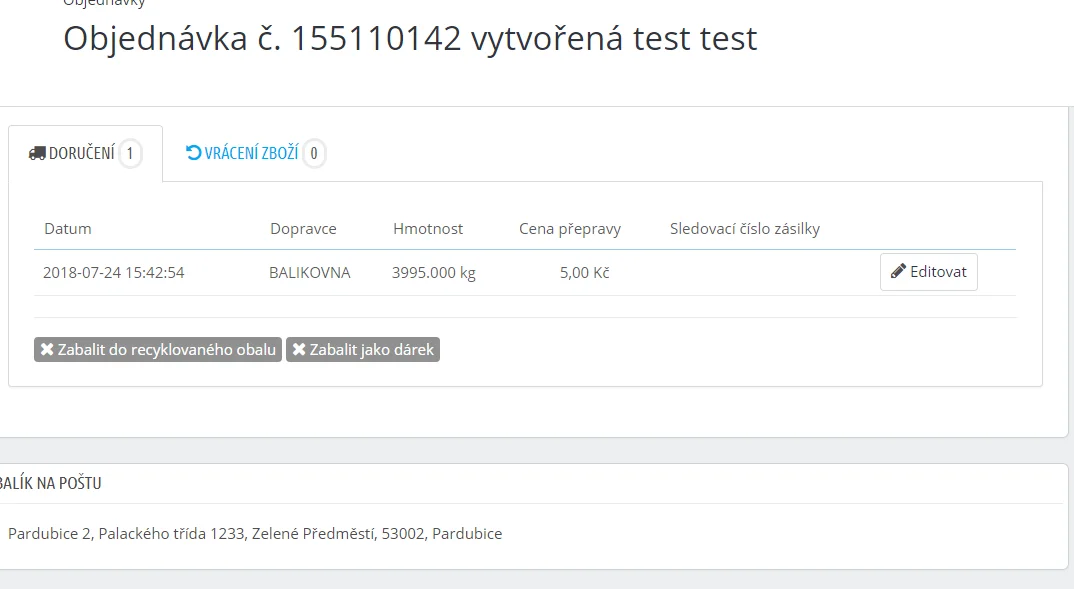This screenshot has width=1074, height=589.
Task: Click the shipment date 2018-07-24 15:42:54
Action: tap(114, 272)
